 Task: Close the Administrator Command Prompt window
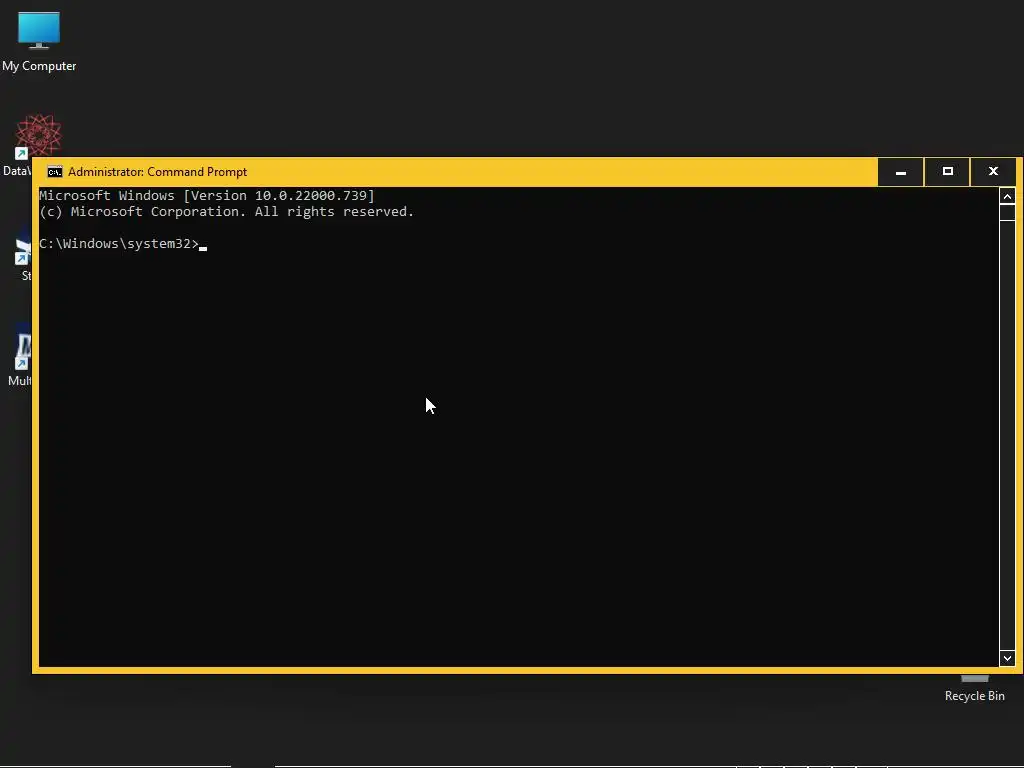(993, 172)
